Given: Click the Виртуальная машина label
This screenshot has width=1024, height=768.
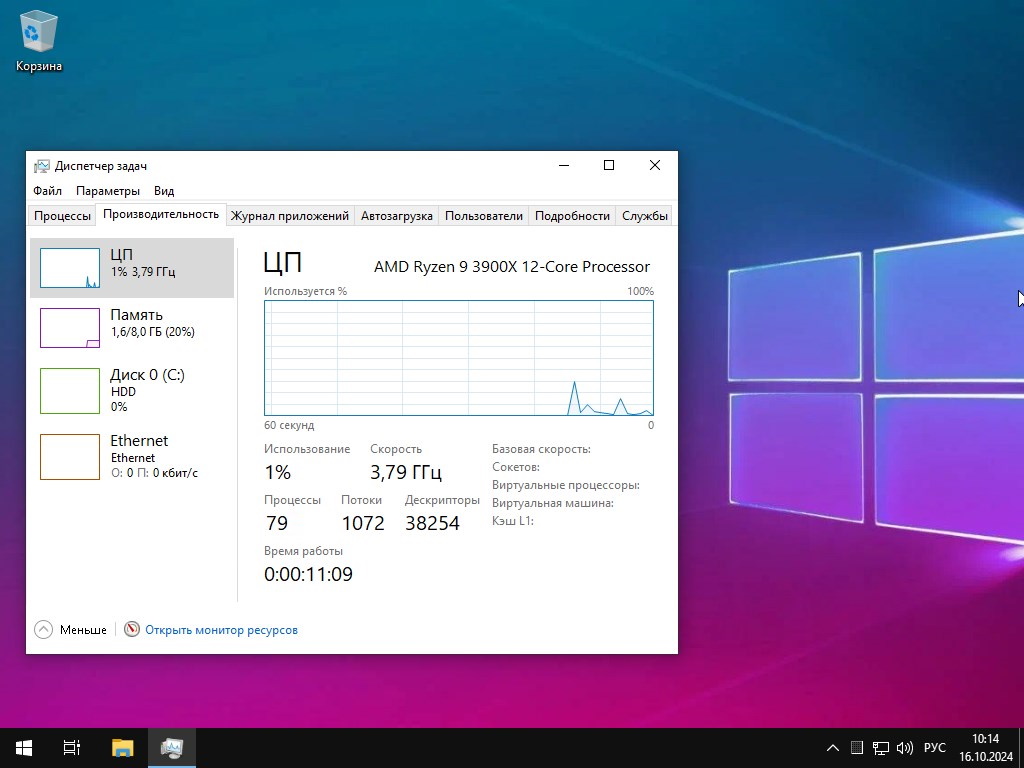Looking at the screenshot, I should coord(552,503).
